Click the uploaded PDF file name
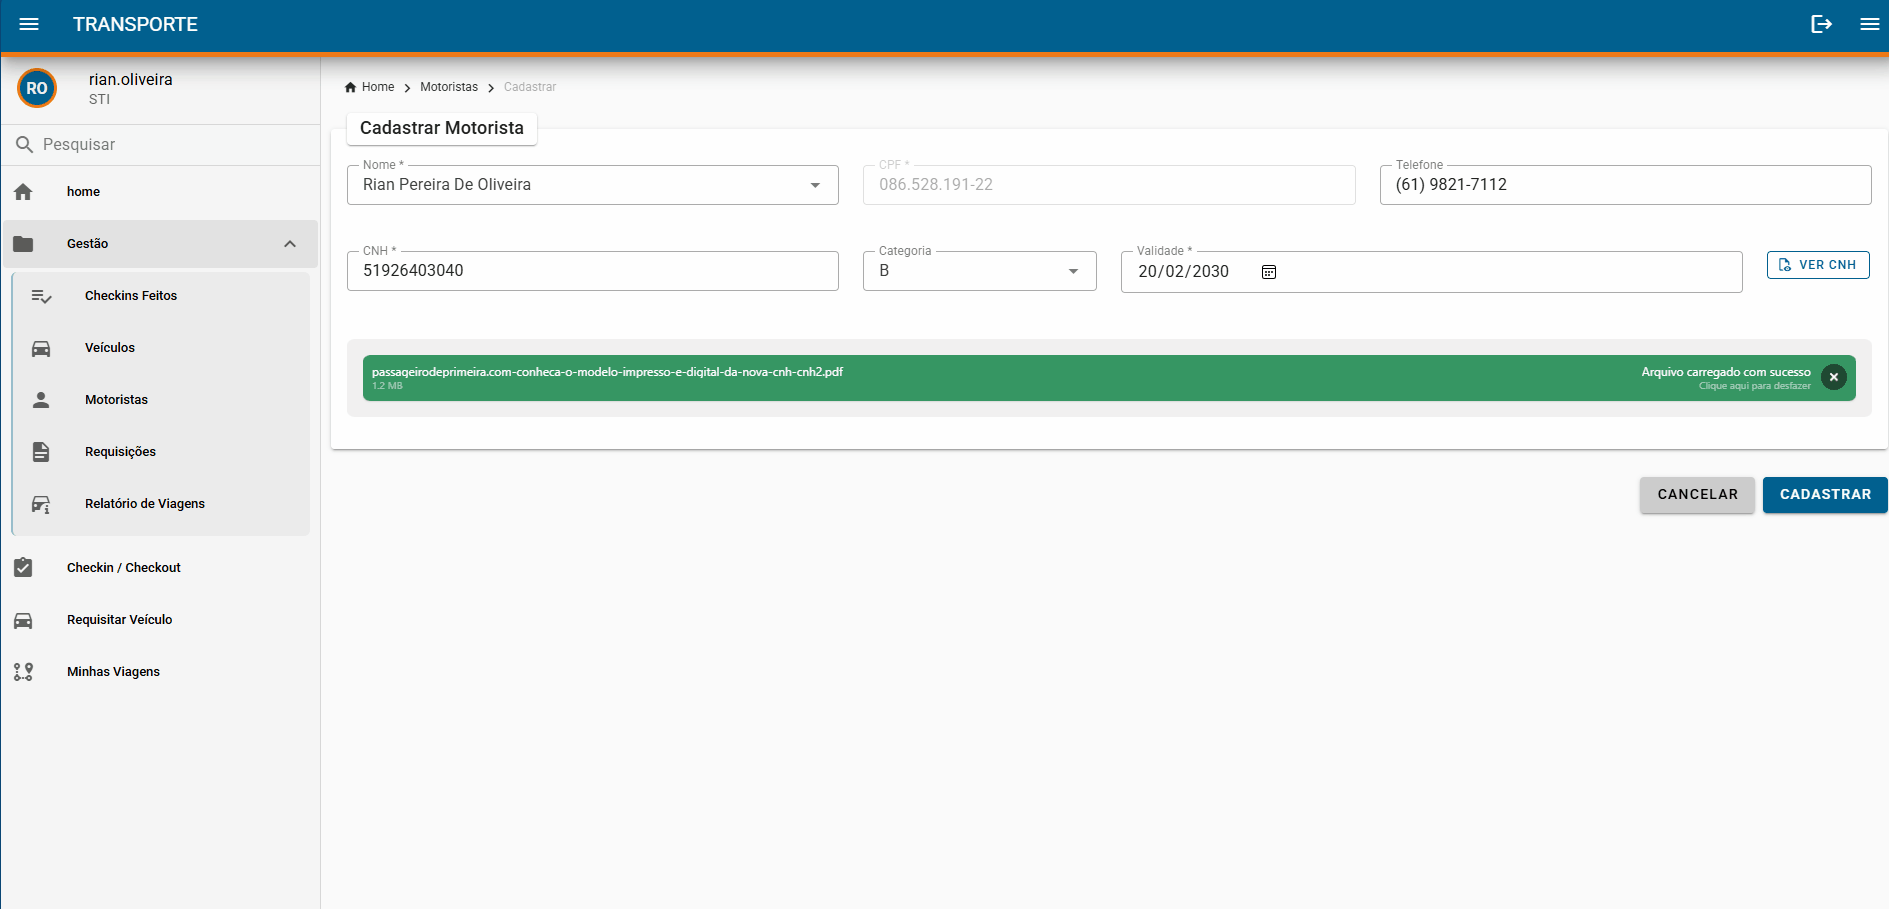This screenshot has height=909, width=1889. point(607,372)
